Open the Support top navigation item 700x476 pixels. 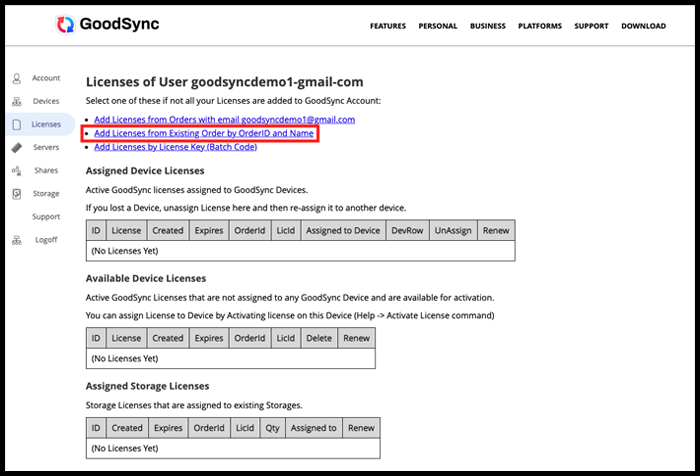pyautogui.click(x=591, y=26)
